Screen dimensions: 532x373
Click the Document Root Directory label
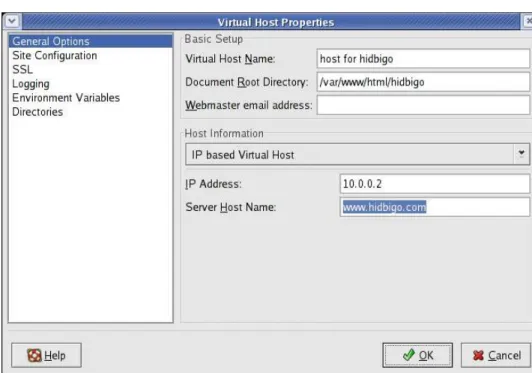(247, 82)
